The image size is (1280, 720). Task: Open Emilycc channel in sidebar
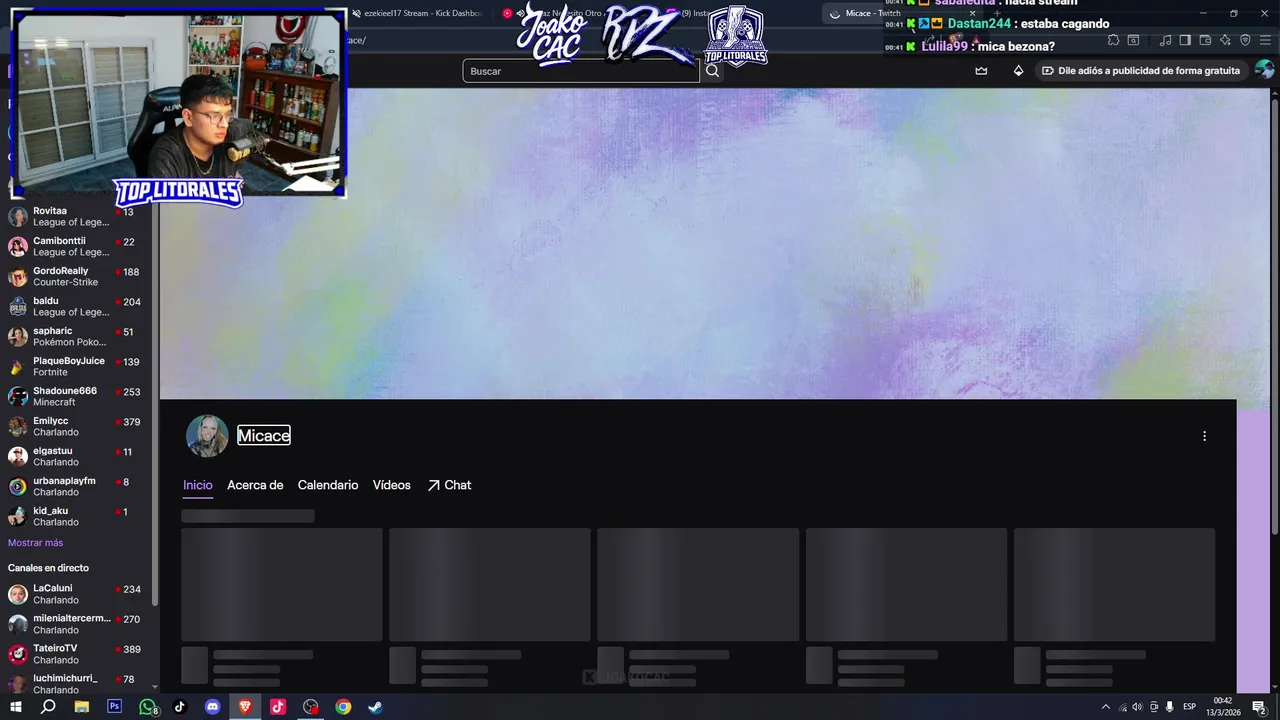pyautogui.click(x=75, y=427)
